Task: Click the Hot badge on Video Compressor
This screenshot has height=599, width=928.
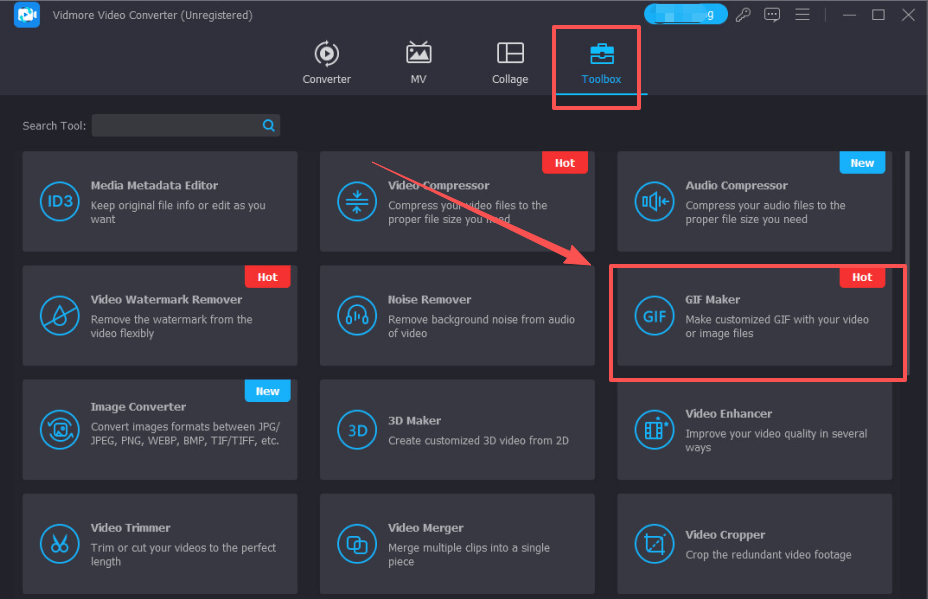Action: 565,163
